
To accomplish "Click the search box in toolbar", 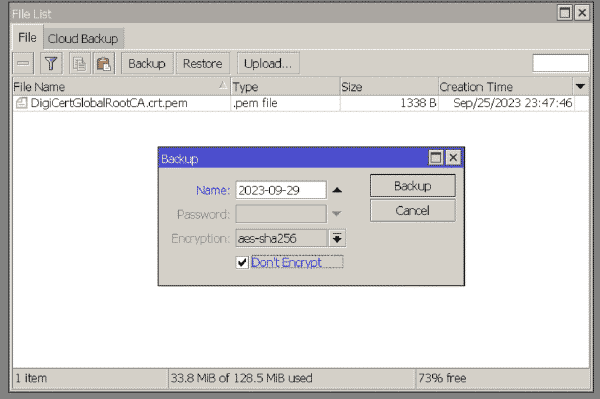I will click(x=561, y=63).
